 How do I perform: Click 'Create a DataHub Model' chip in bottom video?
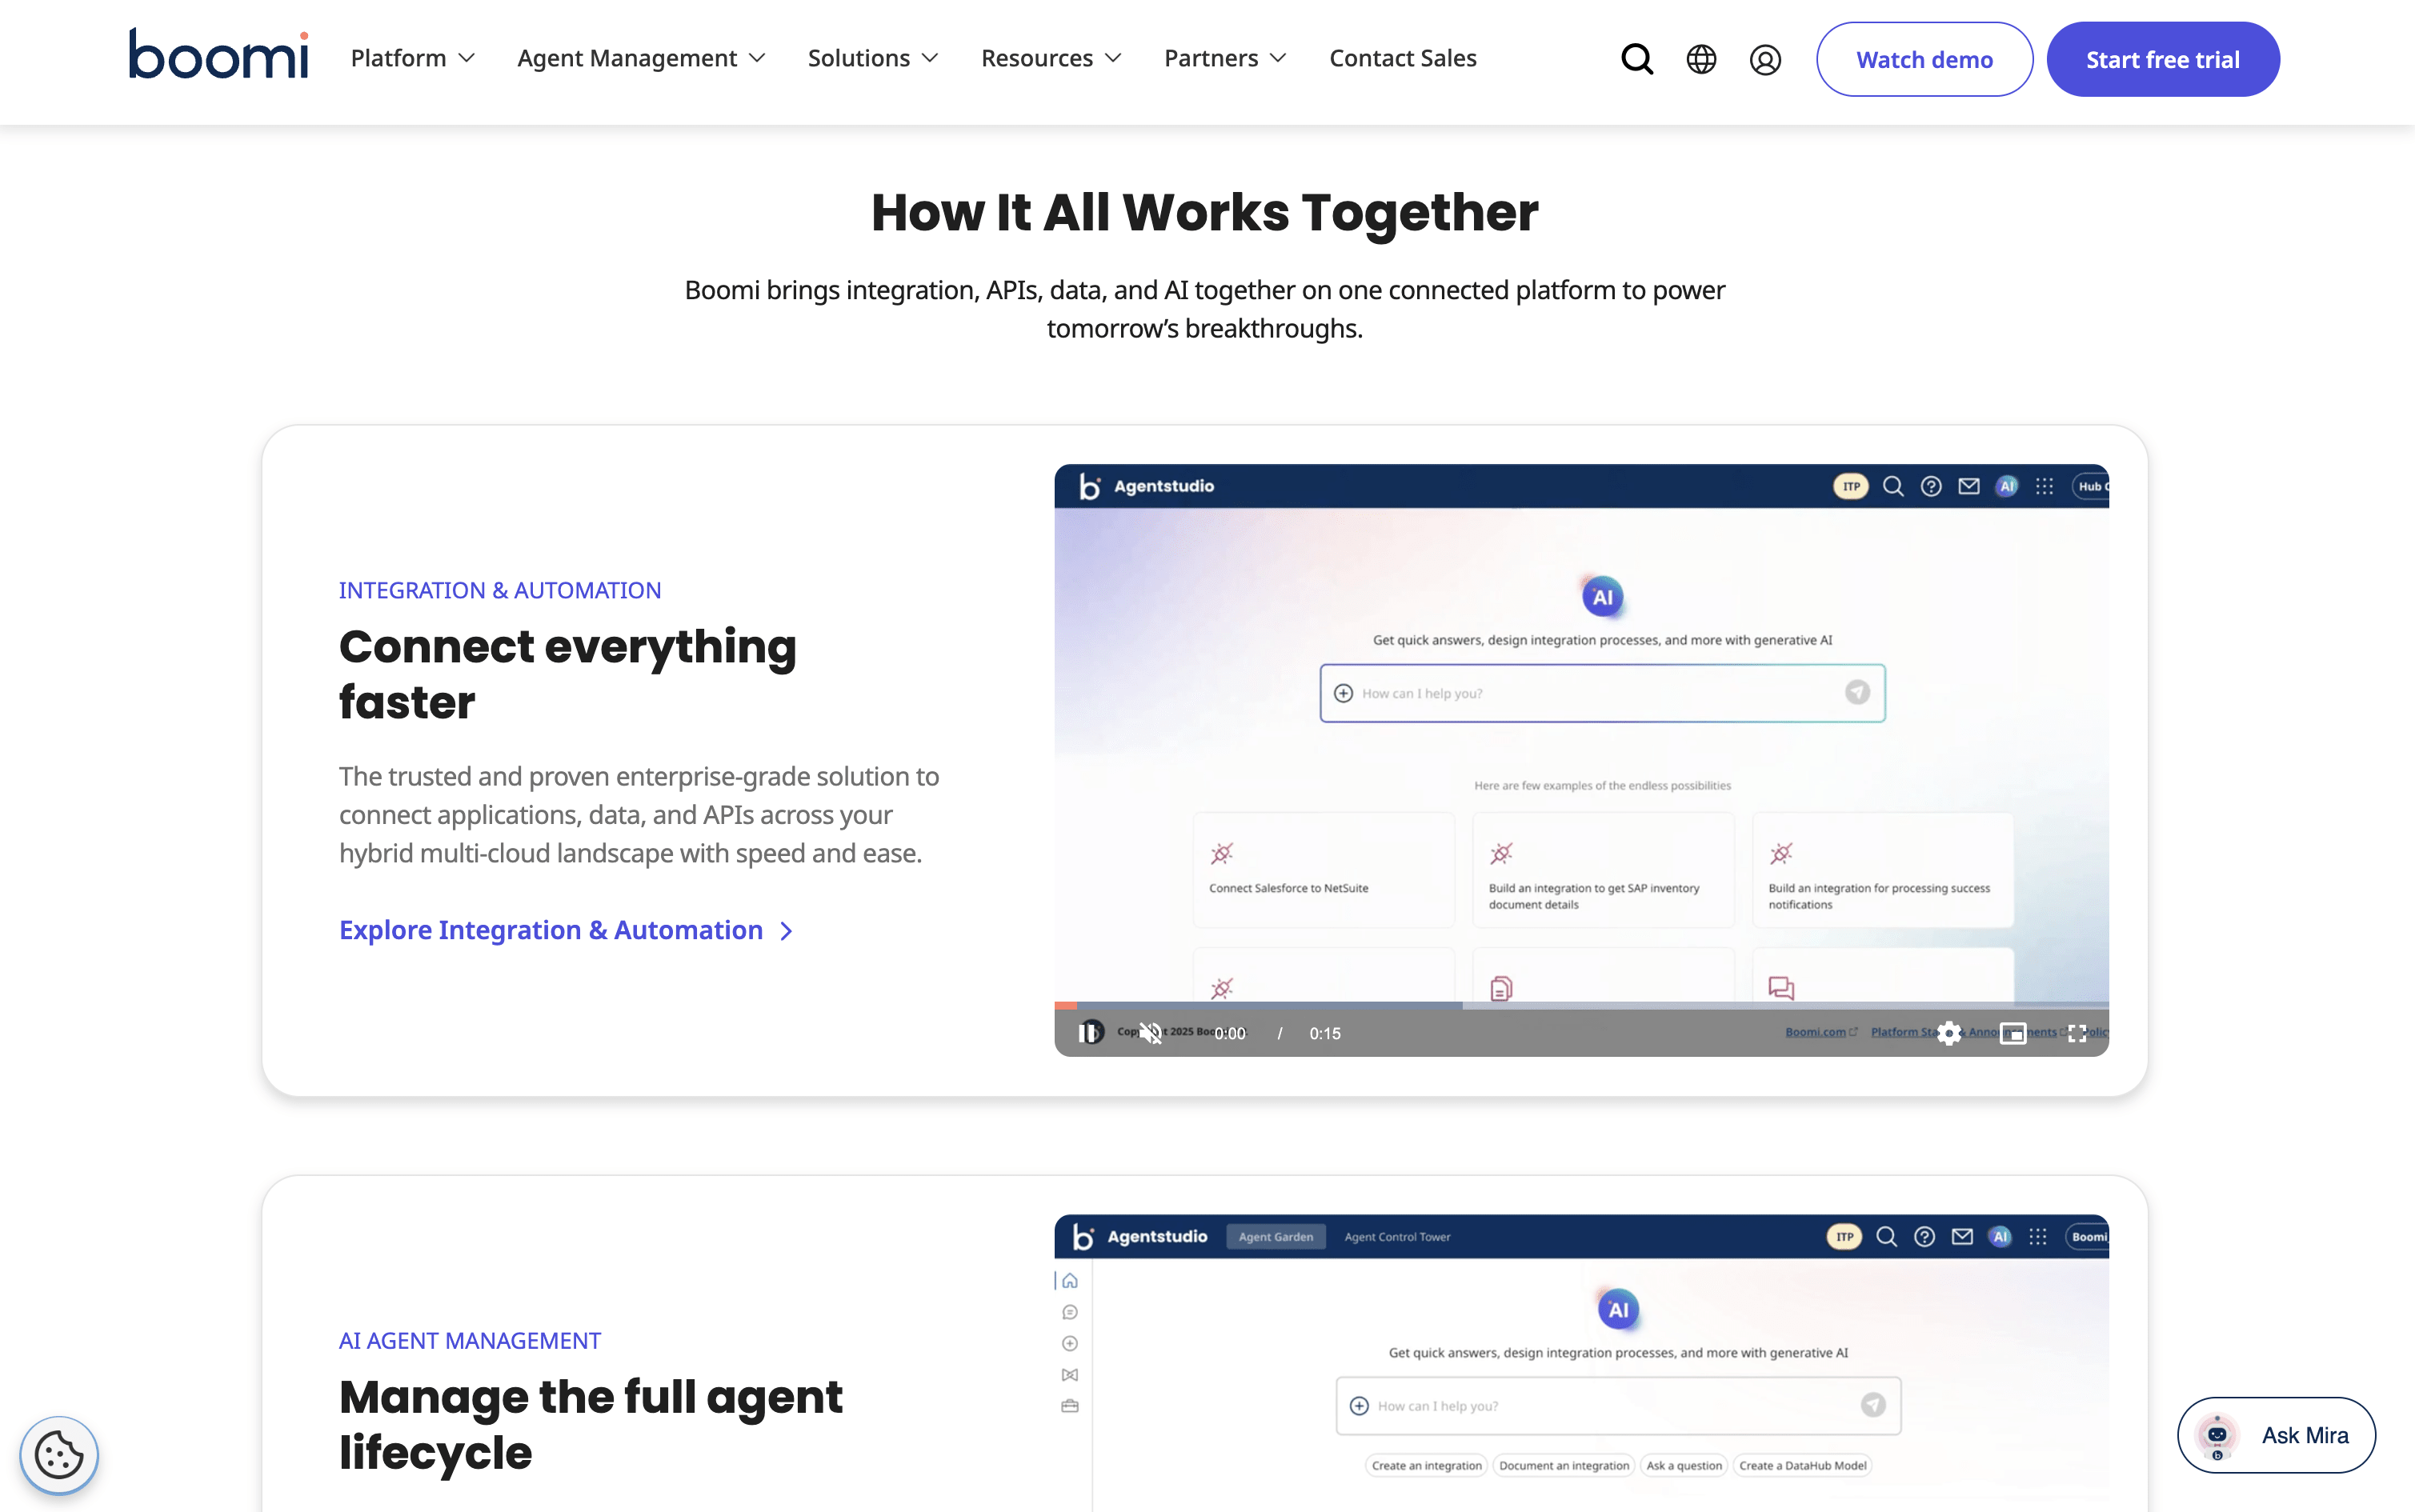[x=1803, y=1465]
